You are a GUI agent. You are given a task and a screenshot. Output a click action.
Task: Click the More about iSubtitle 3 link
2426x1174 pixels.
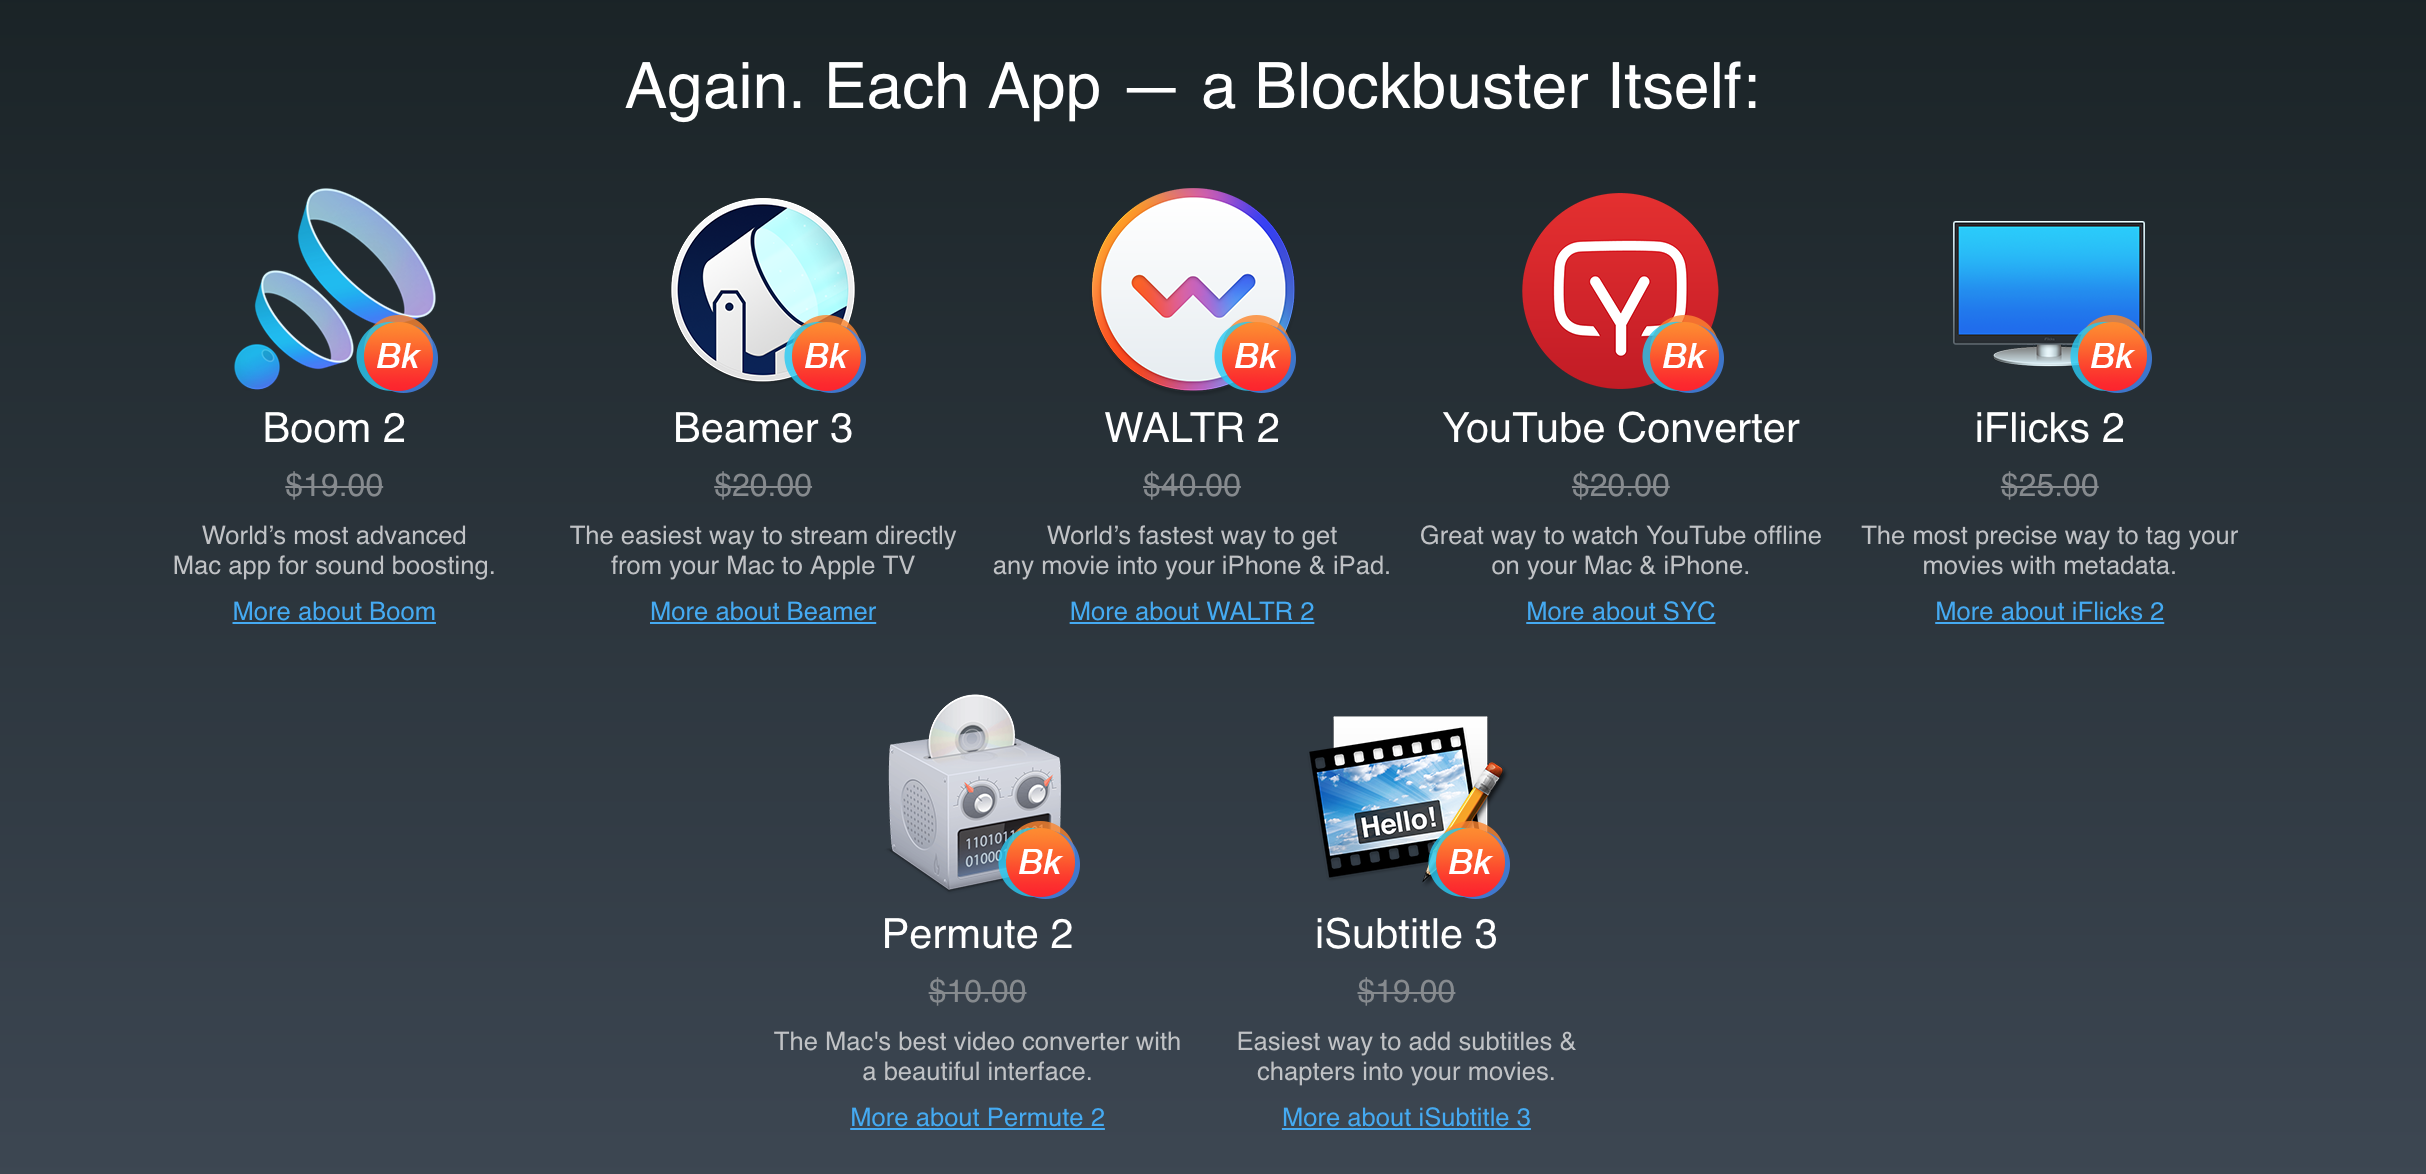[x=1406, y=1117]
